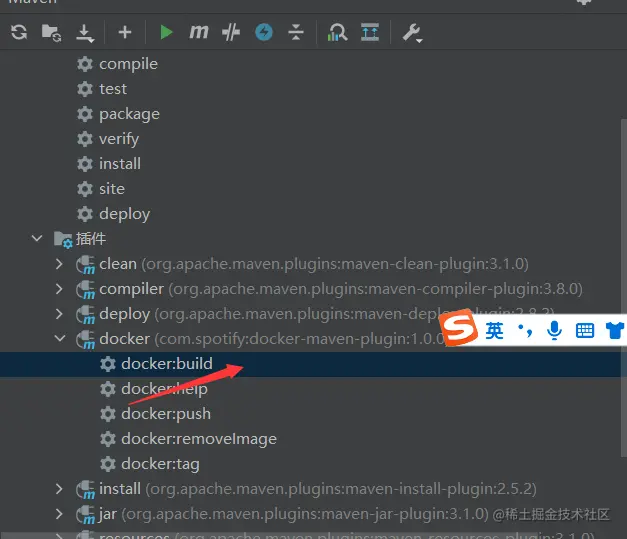This screenshot has width=627, height=539.
Task: Toggle offline mode lightning icon
Action: click(264, 32)
